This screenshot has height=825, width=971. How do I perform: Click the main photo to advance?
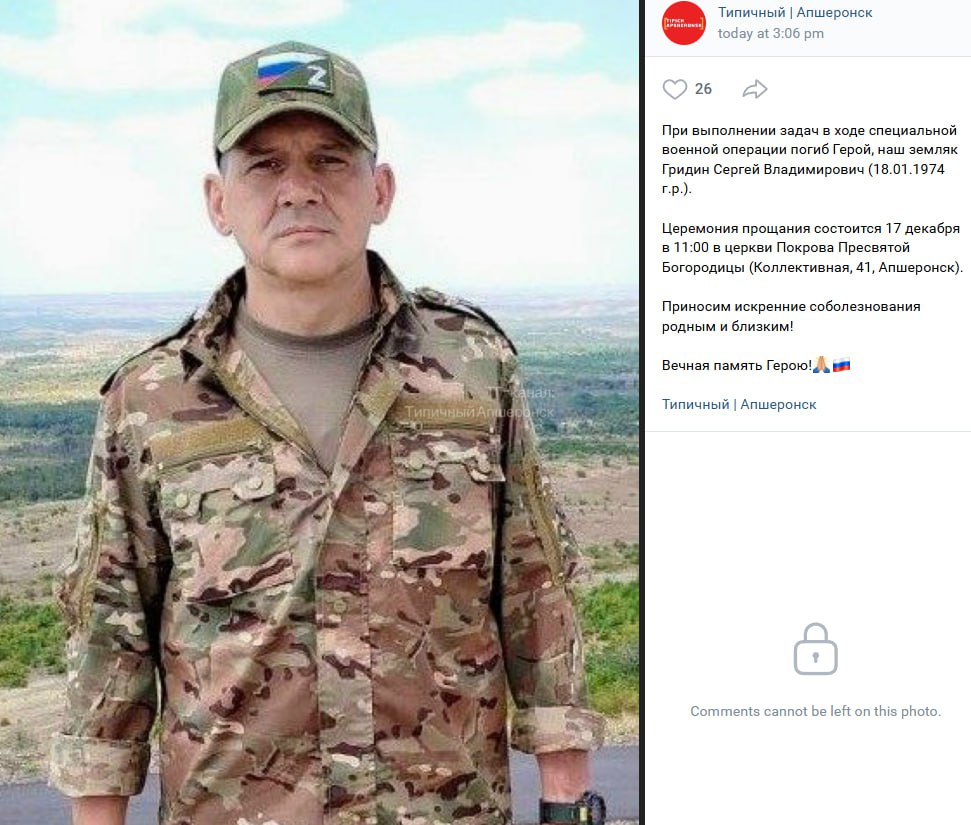320,412
